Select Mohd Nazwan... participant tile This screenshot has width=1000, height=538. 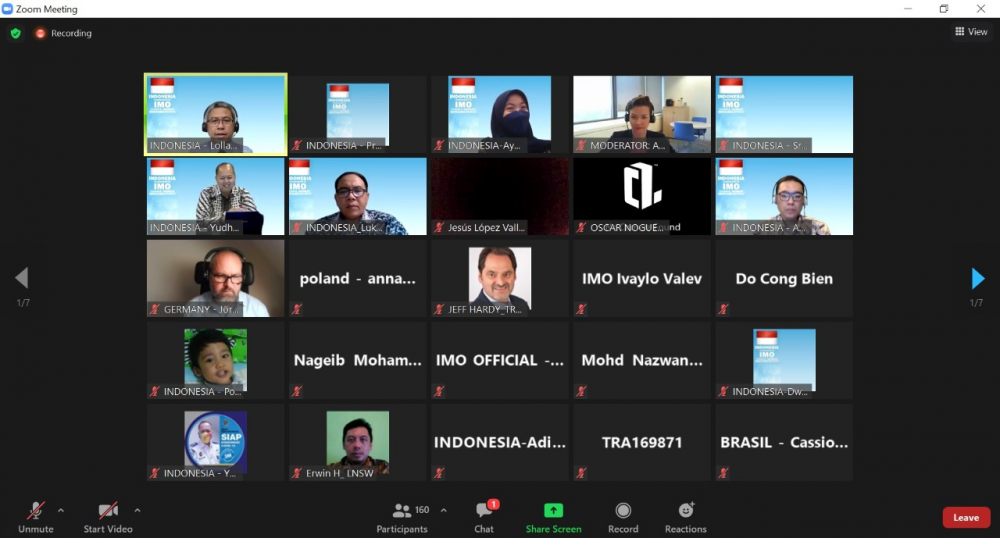[642, 361]
